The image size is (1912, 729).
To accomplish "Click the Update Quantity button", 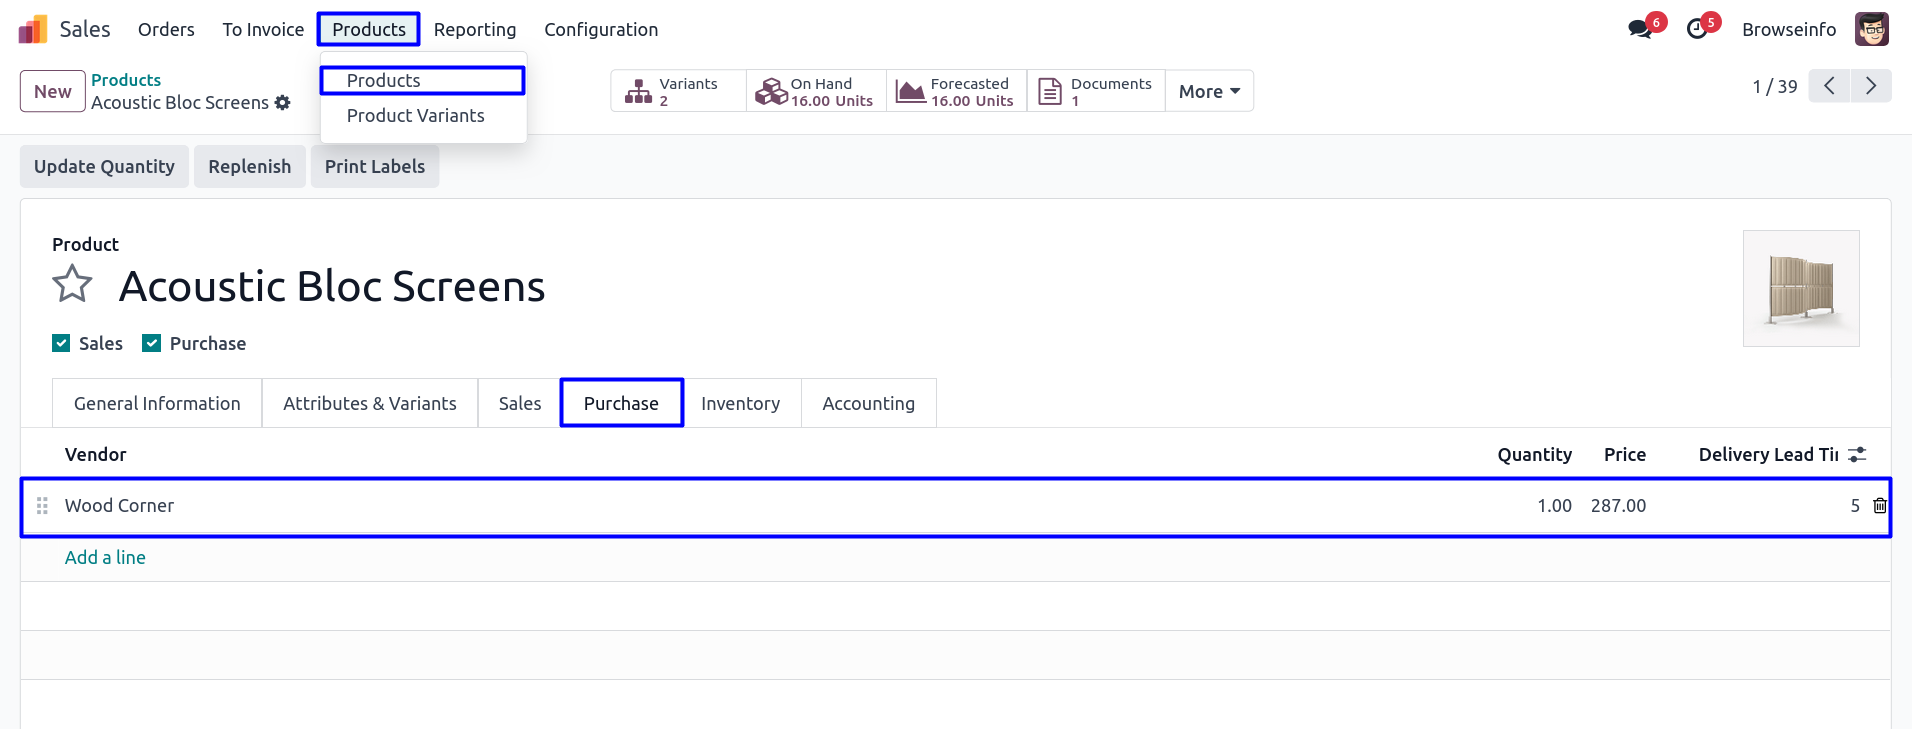I will tap(104, 166).
